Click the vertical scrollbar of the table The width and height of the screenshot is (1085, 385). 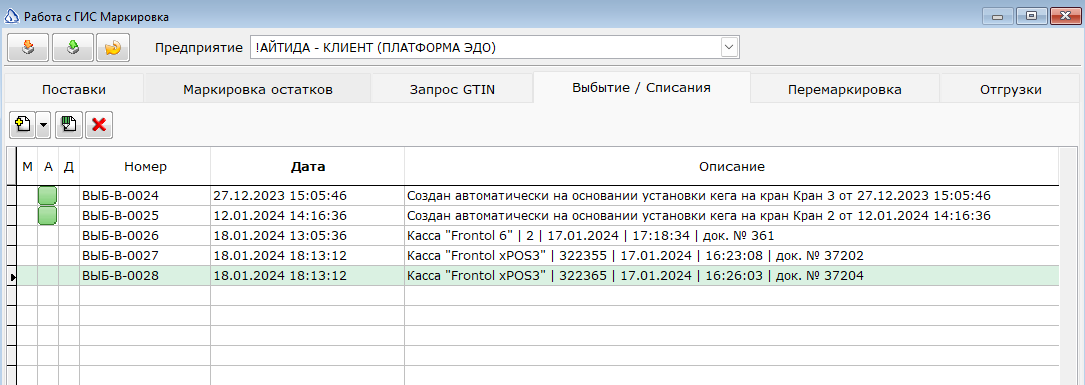[1068, 266]
